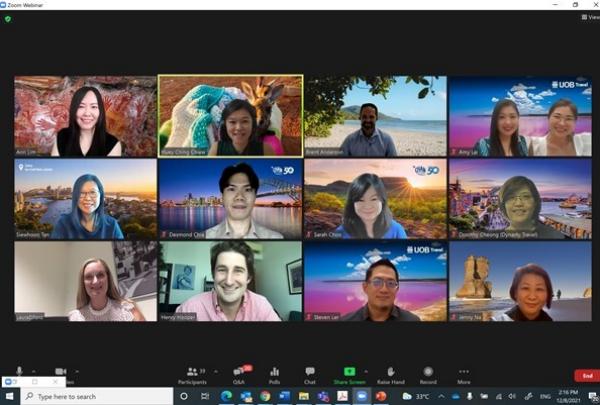Select Sarah's sunset video tile
Viewport: 600px width, 405px height.
(375, 199)
